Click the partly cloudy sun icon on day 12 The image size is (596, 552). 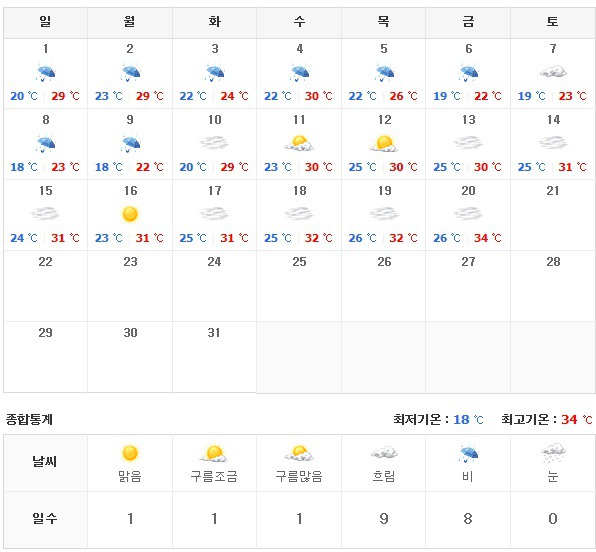pyautogui.click(x=384, y=143)
